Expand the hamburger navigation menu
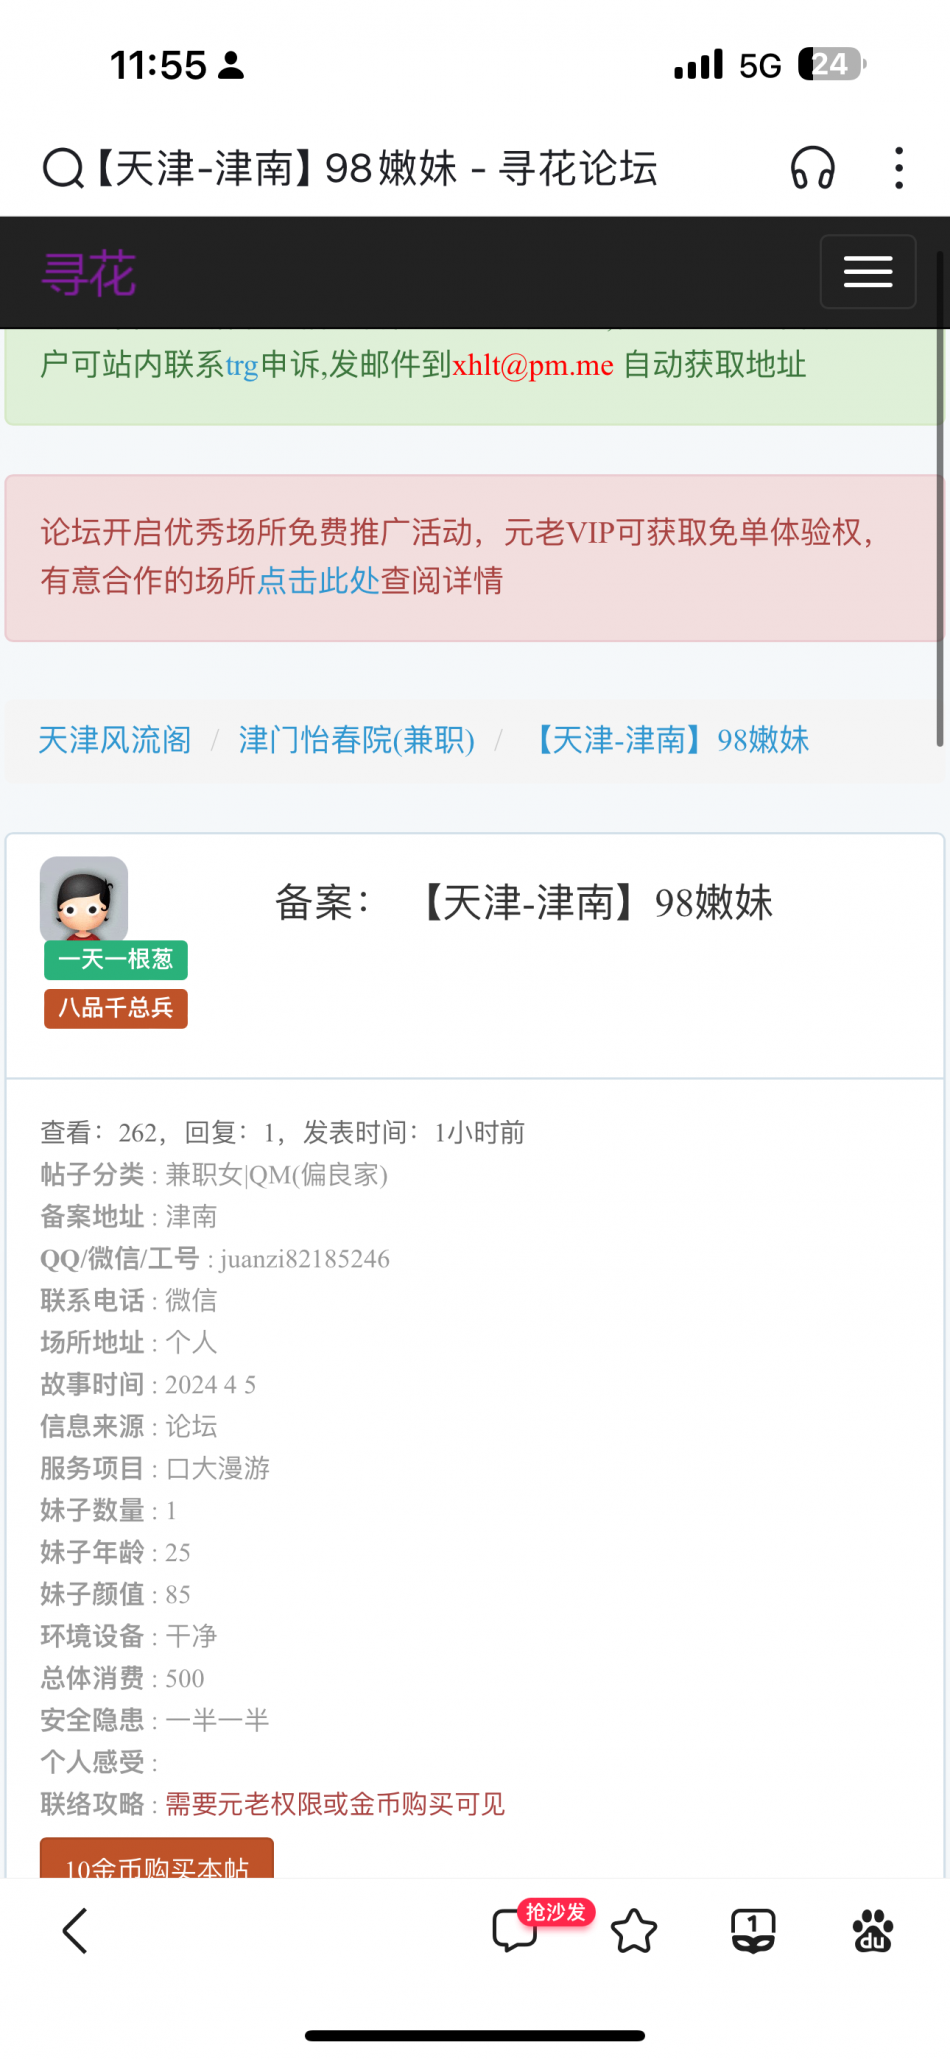Viewport: 950px width, 2059px height. [x=868, y=272]
